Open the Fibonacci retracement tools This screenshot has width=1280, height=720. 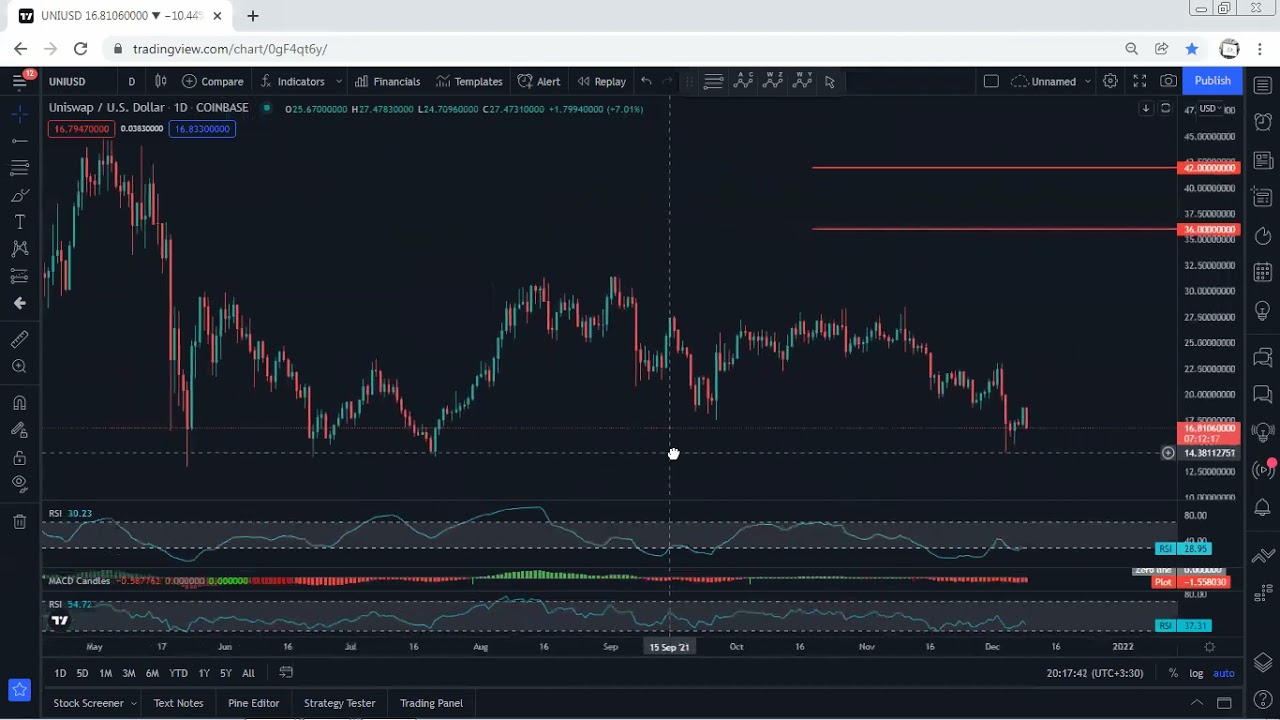point(19,168)
